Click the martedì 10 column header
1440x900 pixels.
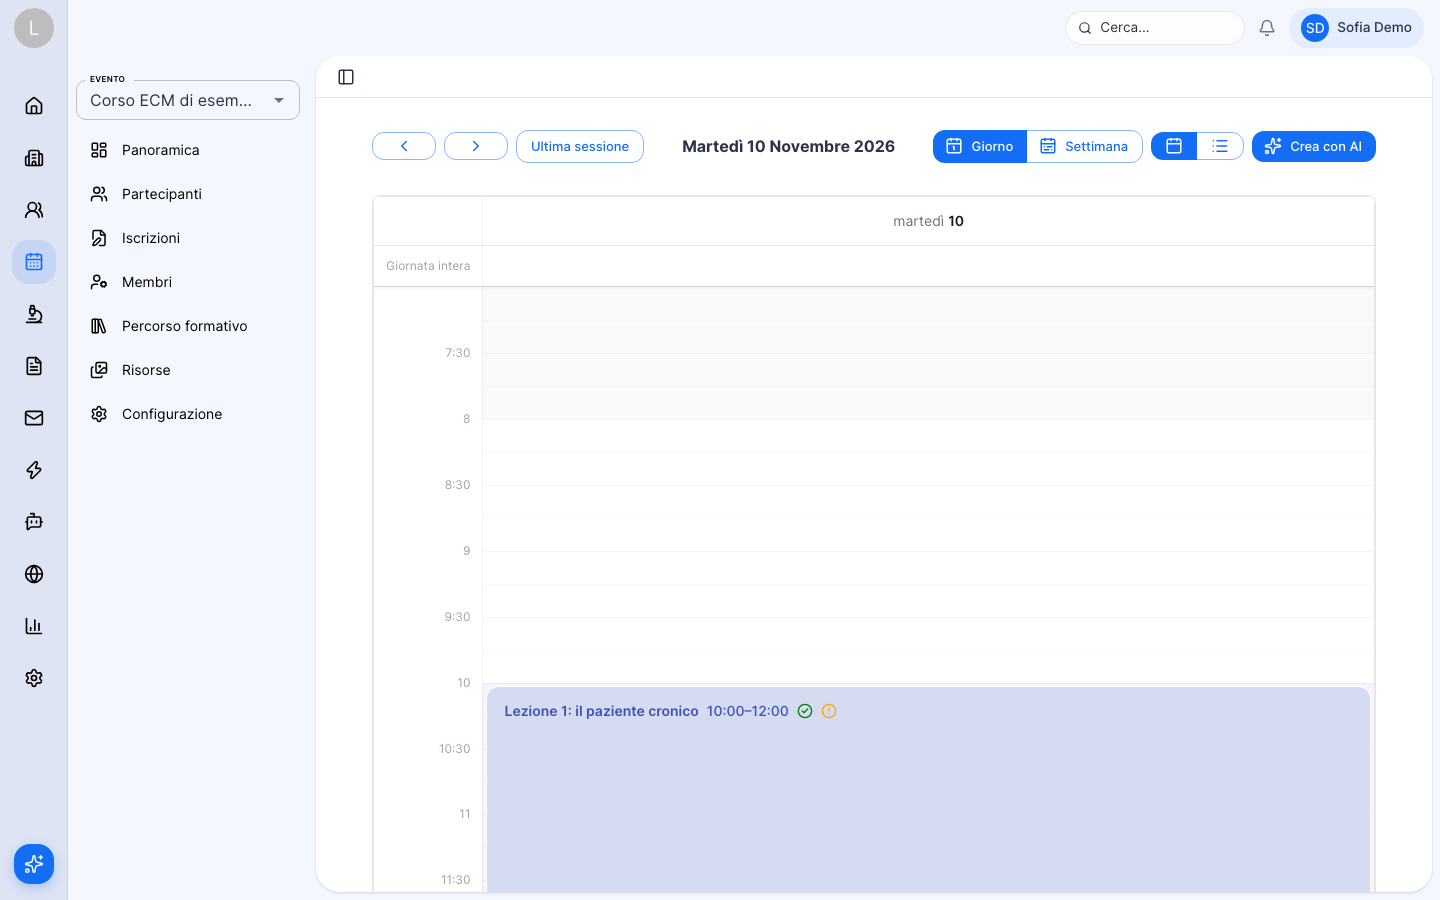pos(928,221)
